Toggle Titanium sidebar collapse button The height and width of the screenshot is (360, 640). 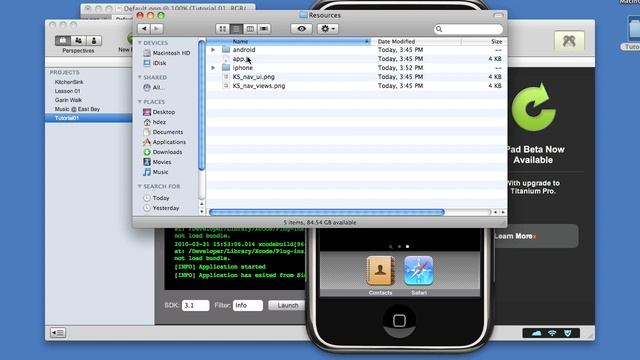(x=58, y=333)
